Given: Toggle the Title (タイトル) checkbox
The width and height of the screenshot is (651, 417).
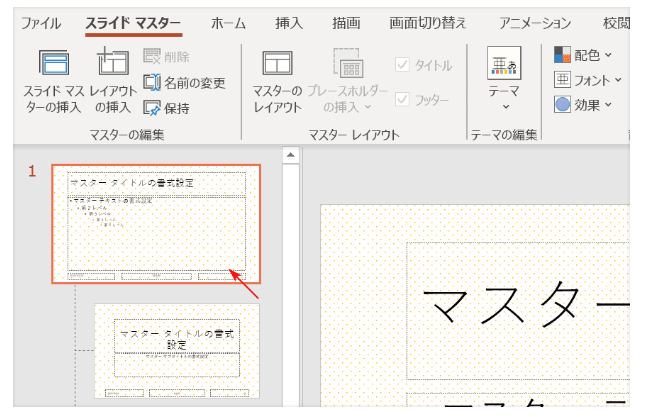Looking at the screenshot, I should [x=402, y=65].
